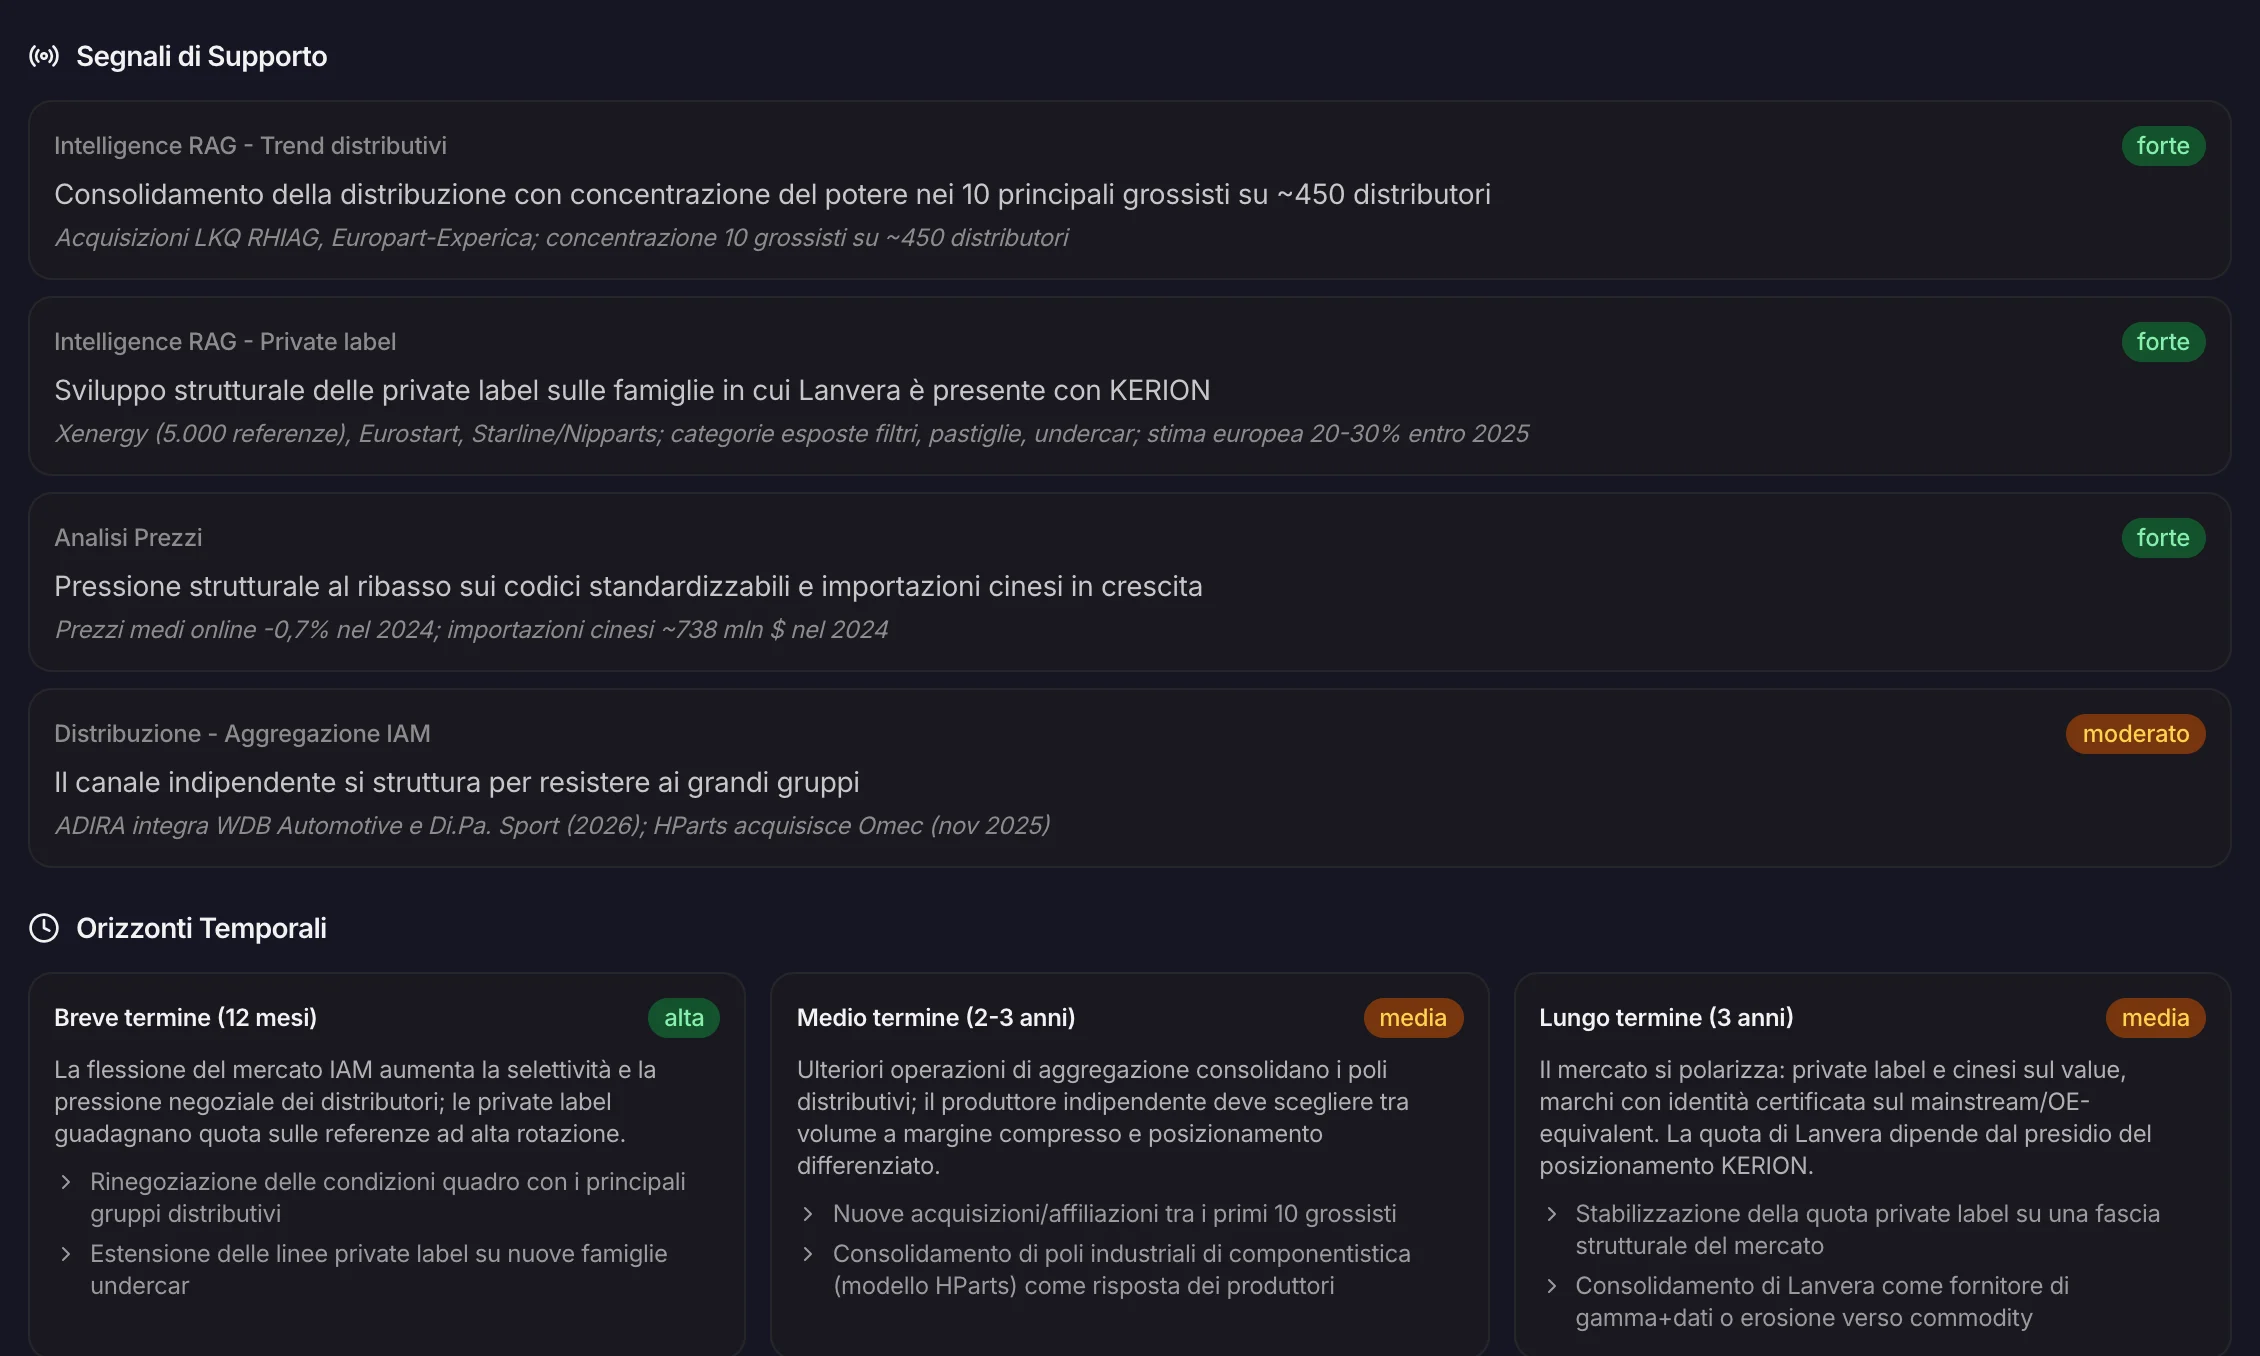The height and width of the screenshot is (1356, 2260).
Task: Click the forte badge on Trend distributivi card
Action: coord(2163,146)
